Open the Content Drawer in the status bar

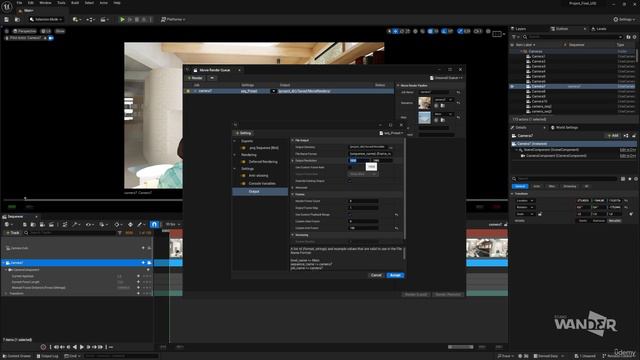tap(17, 356)
